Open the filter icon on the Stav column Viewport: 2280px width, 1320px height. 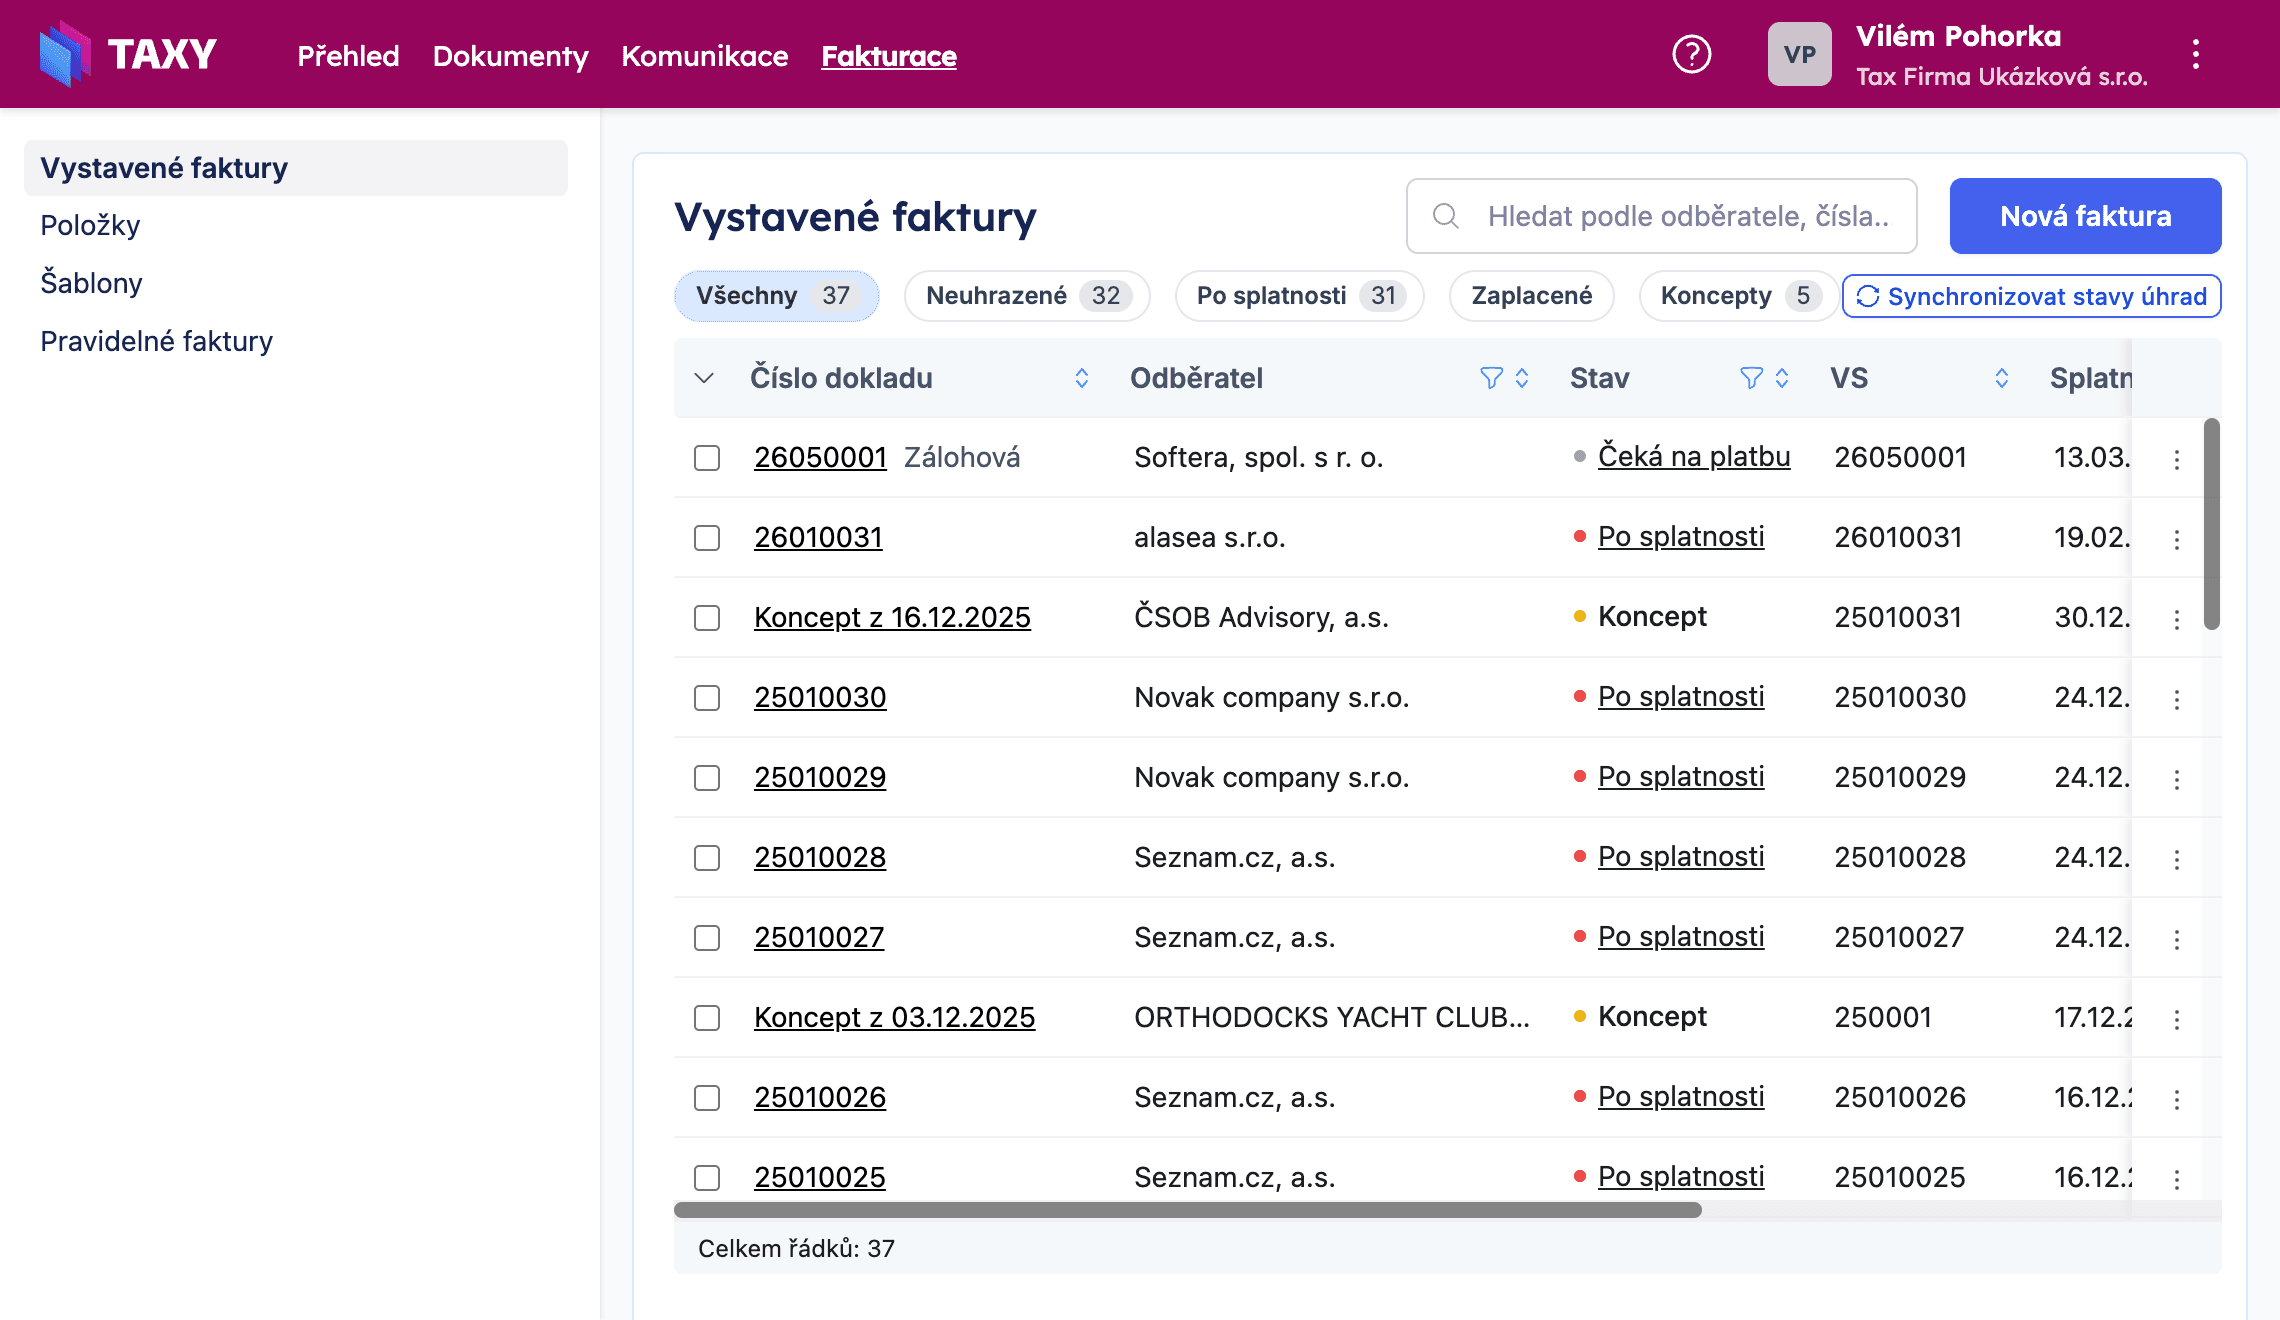tap(1749, 378)
